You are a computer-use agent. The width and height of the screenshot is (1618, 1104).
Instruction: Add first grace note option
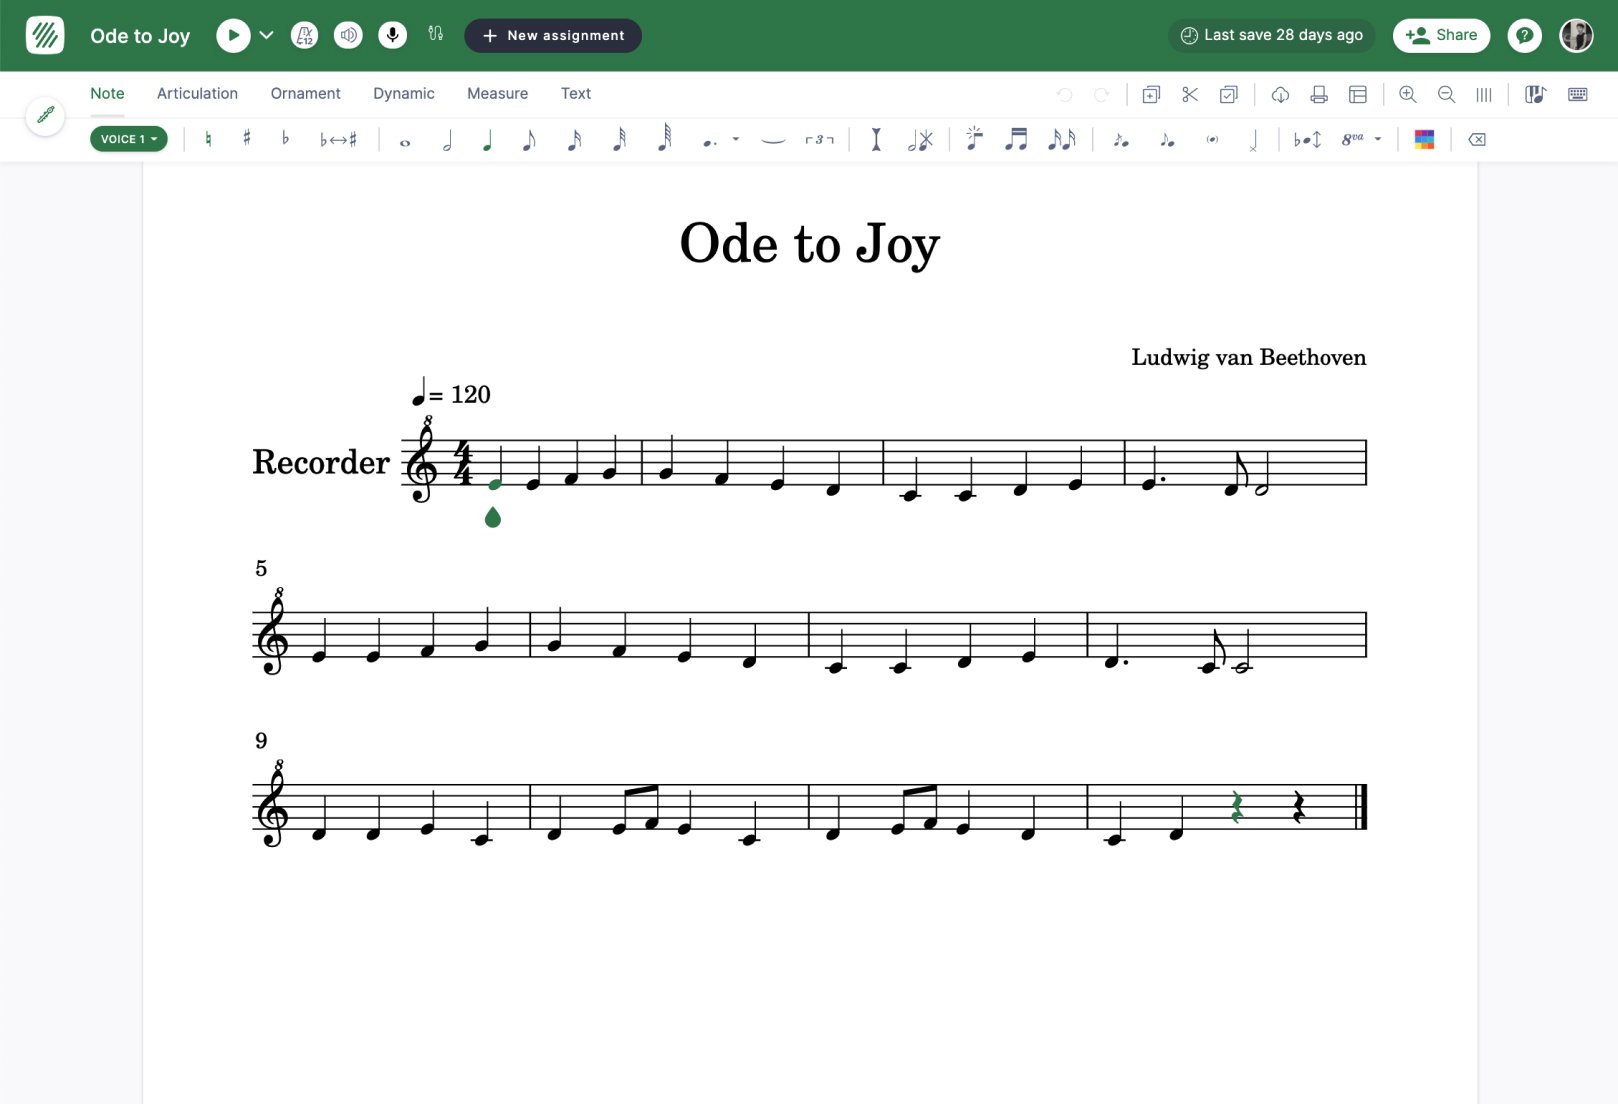coord(1121,141)
